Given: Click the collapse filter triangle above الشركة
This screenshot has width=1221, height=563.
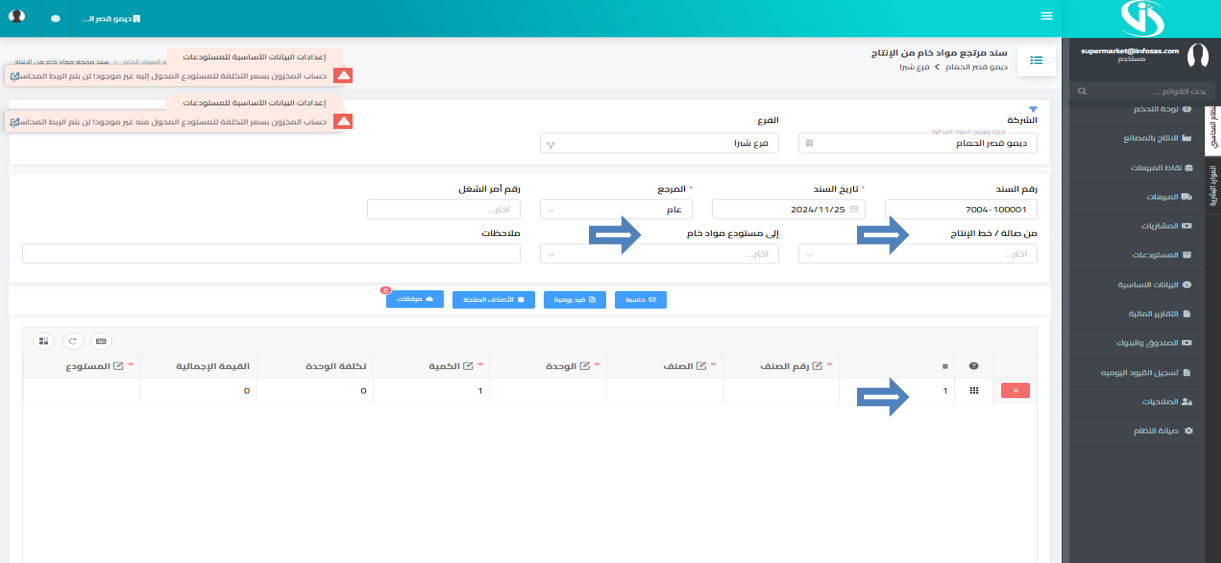Looking at the screenshot, I should click(x=1033, y=109).
